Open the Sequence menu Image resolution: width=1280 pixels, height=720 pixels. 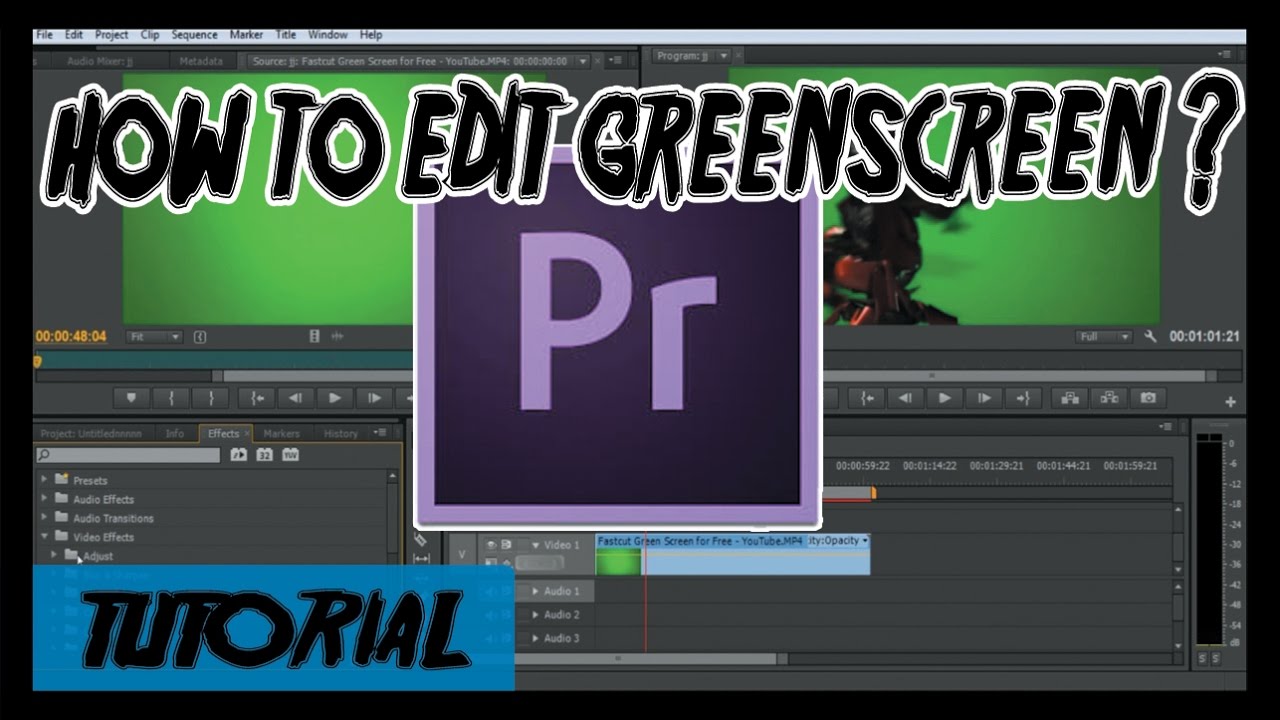(194, 35)
